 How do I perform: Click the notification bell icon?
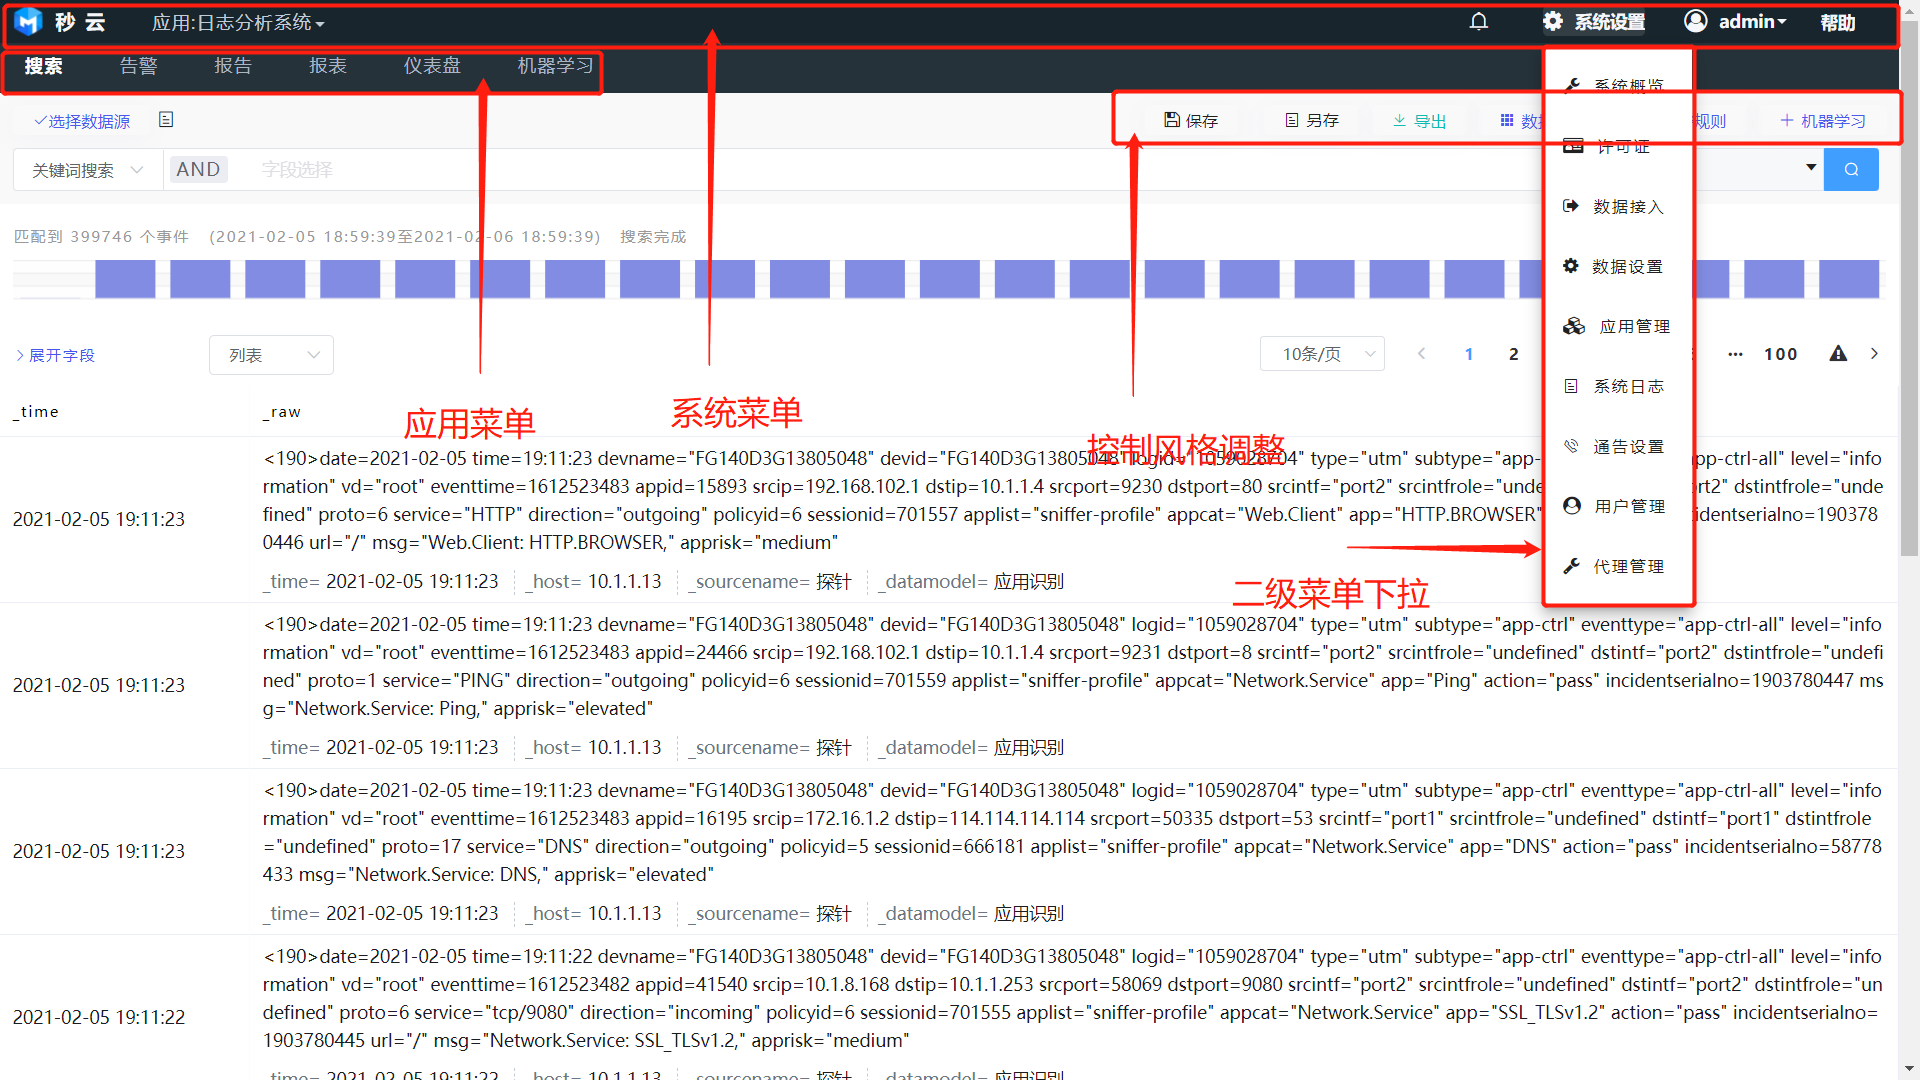[1479, 22]
